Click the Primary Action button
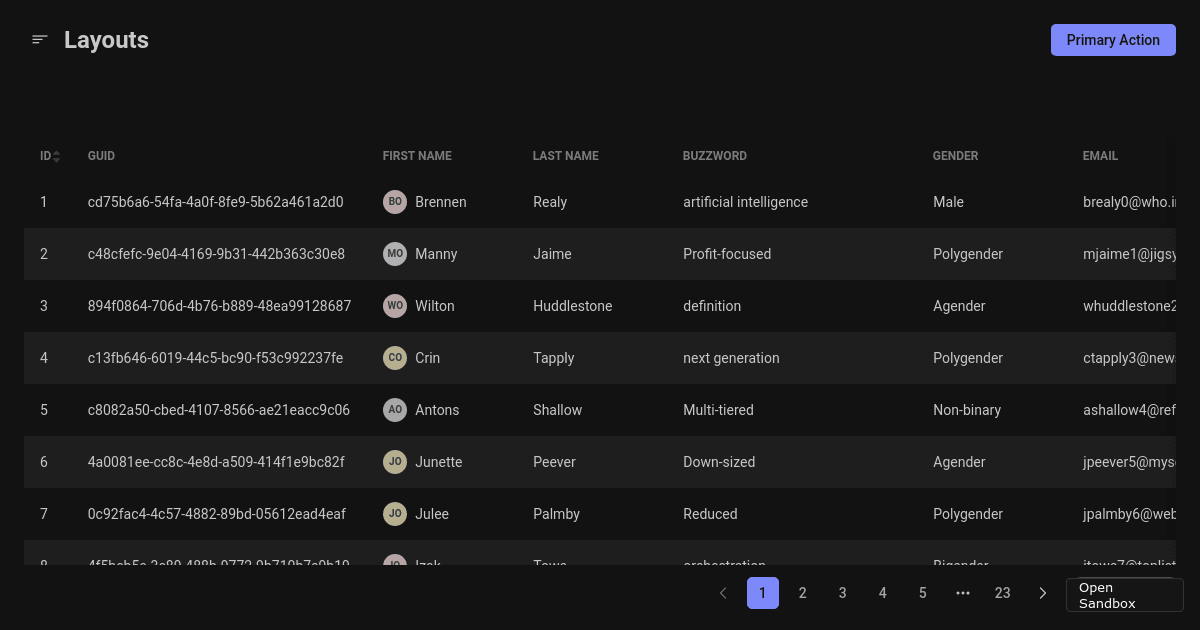The height and width of the screenshot is (630, 1200). click(x=1113, y=39)
